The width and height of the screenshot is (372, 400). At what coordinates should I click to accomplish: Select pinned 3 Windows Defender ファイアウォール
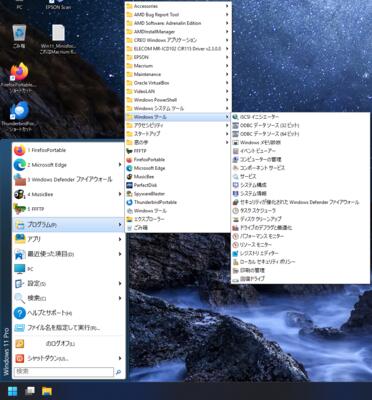click(68, 180)
